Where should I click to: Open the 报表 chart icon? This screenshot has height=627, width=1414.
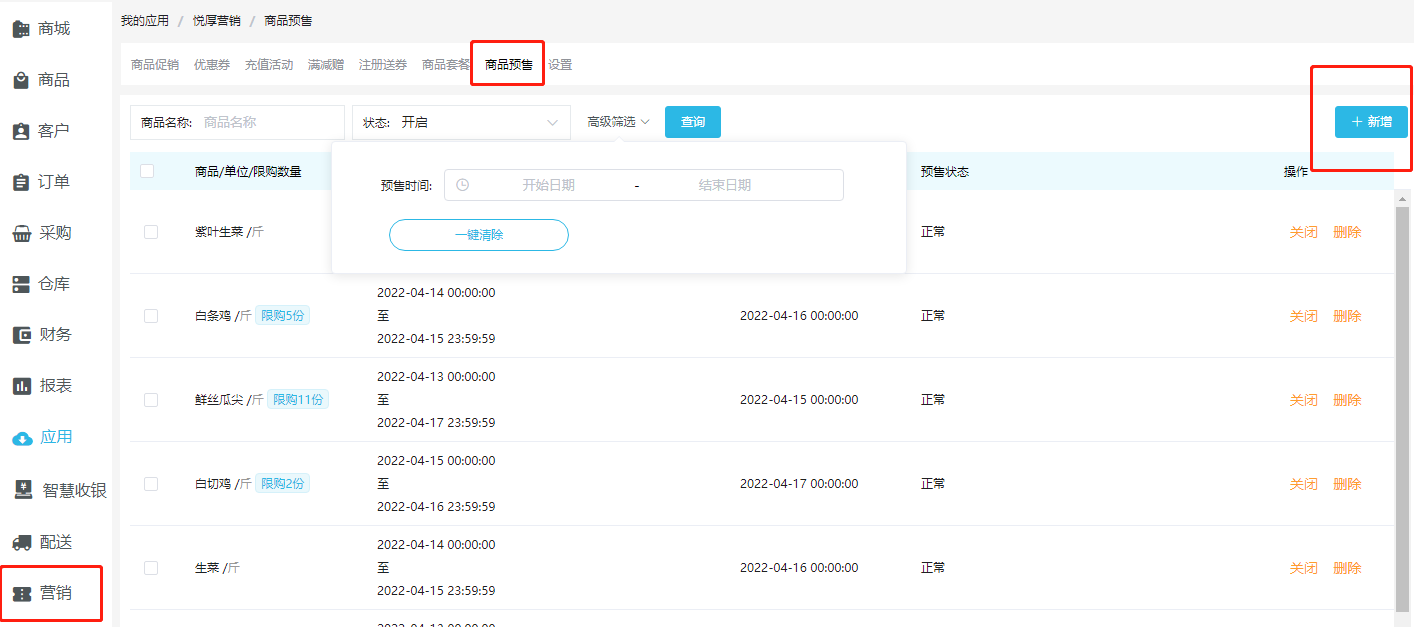click(x=21, y=386)
